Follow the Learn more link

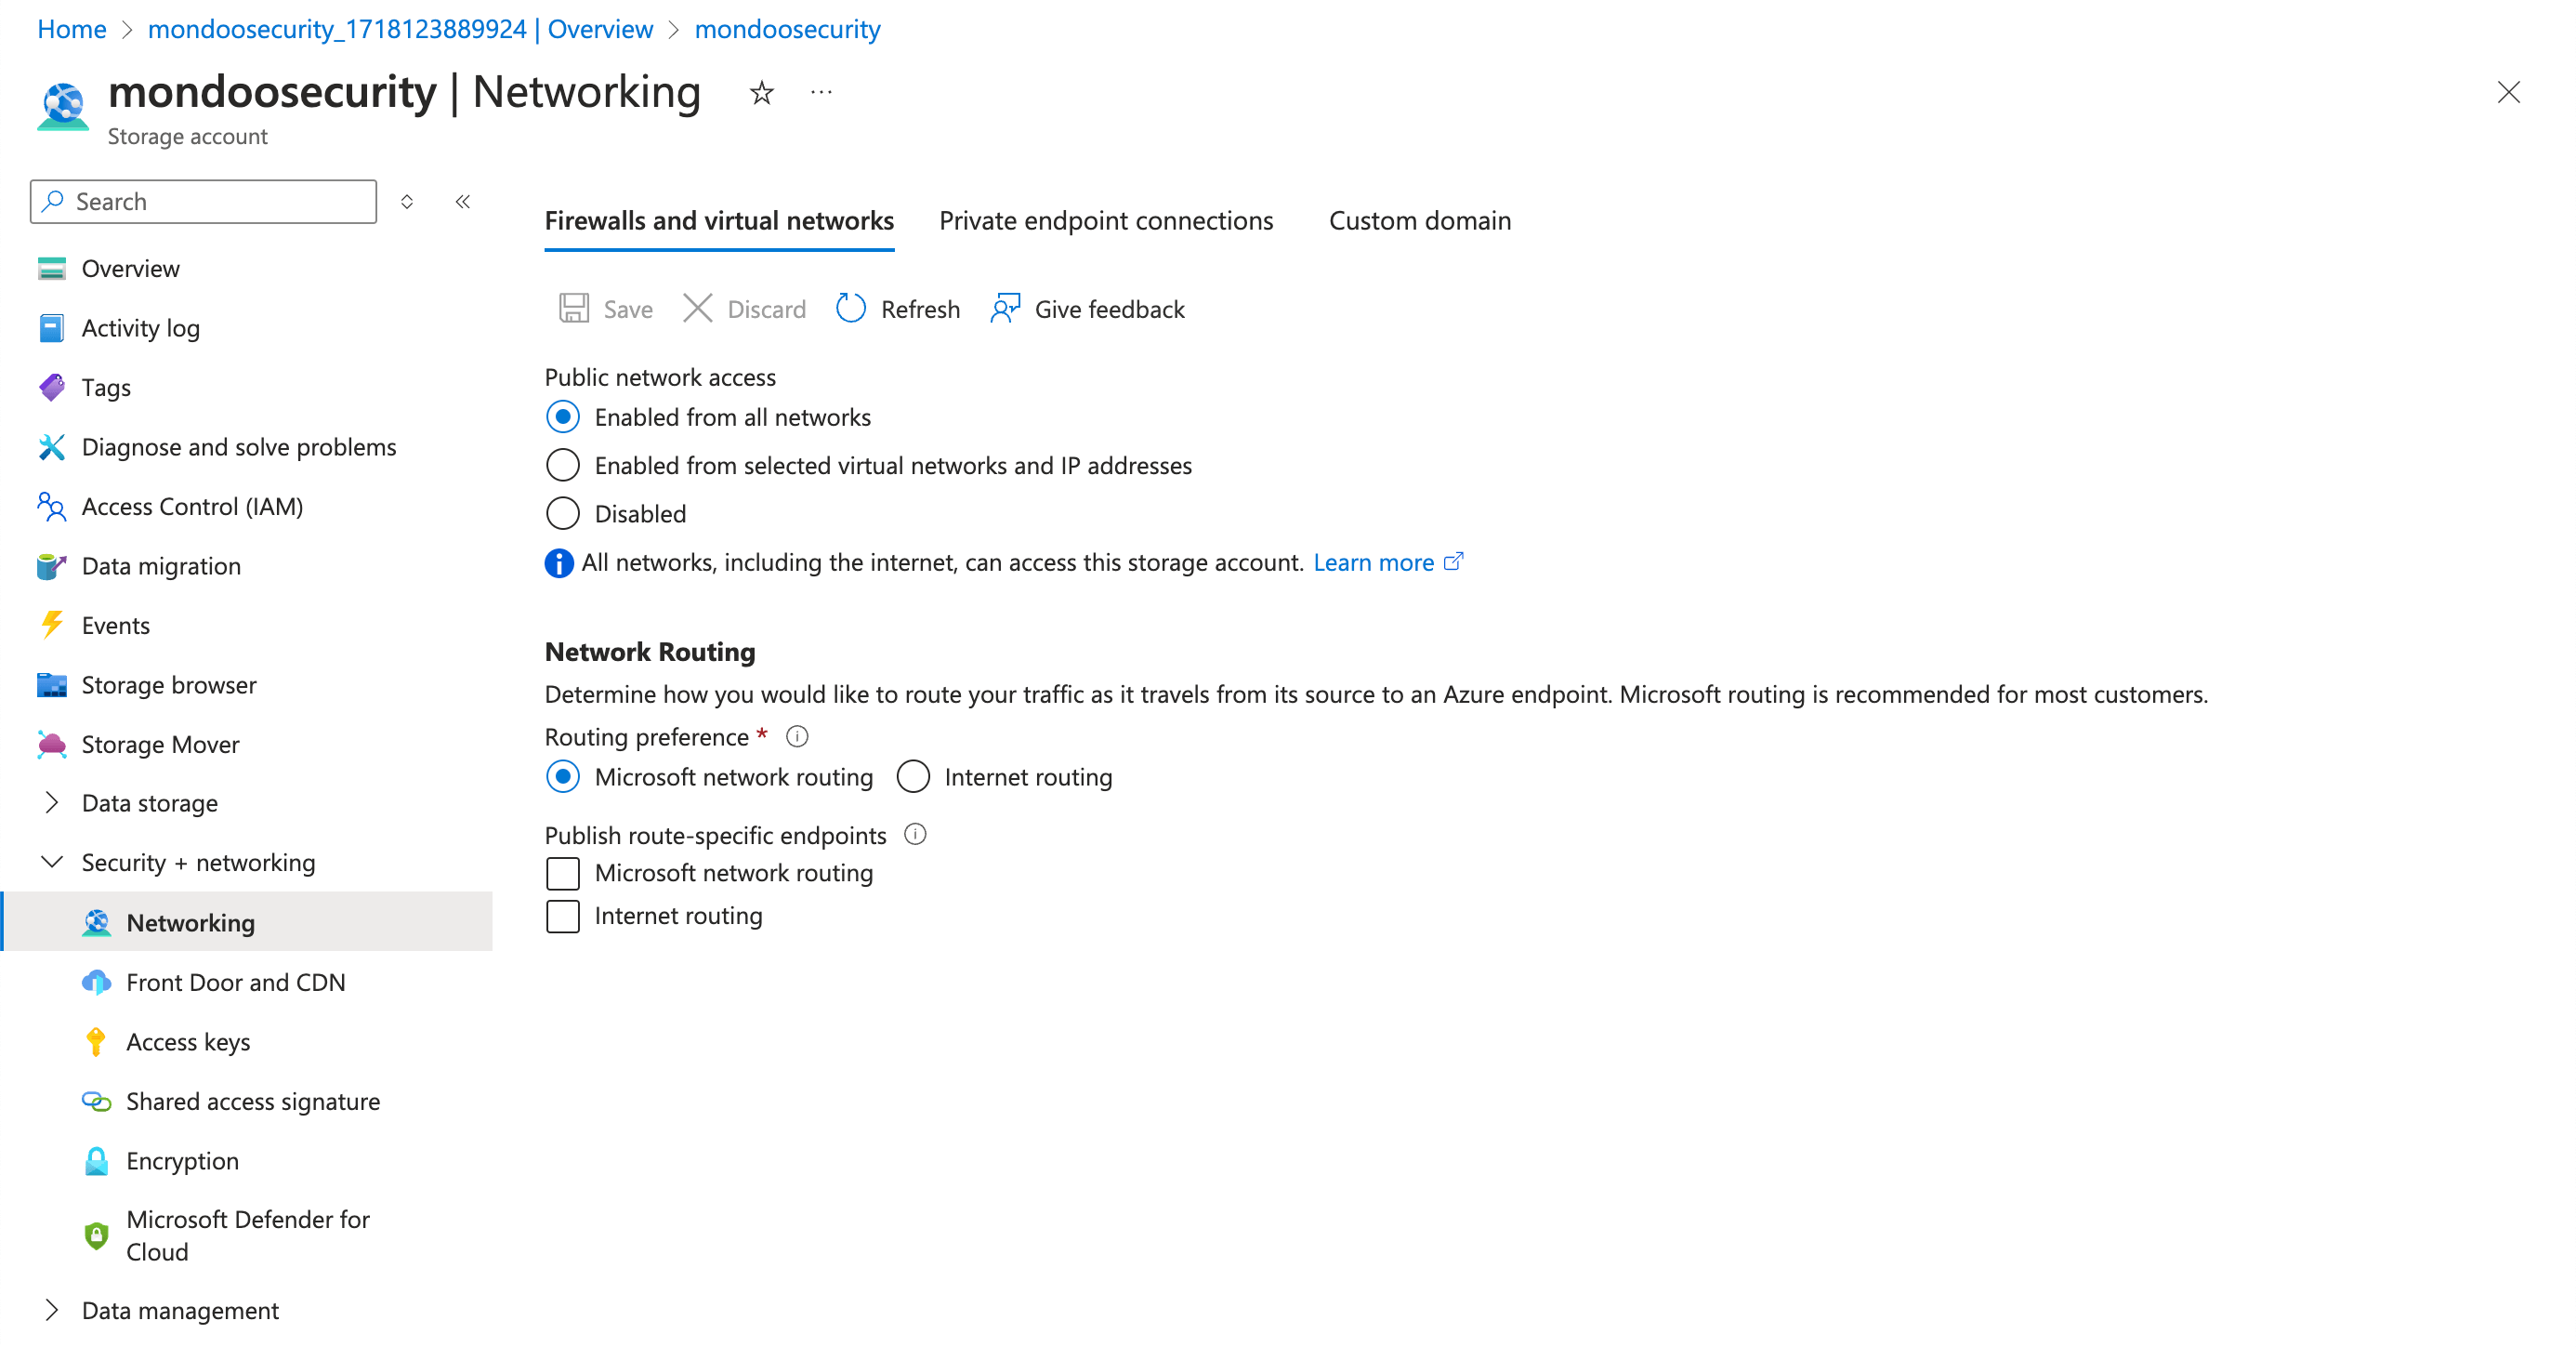[x=1375, y=562]
